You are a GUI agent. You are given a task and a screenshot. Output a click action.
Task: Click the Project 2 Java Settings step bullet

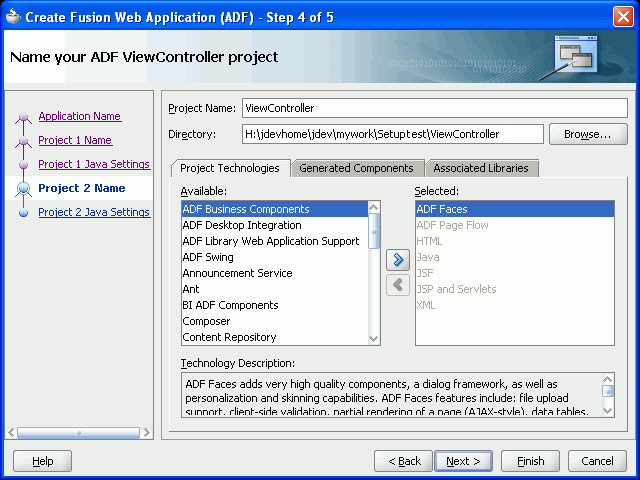tap(24, 213)
